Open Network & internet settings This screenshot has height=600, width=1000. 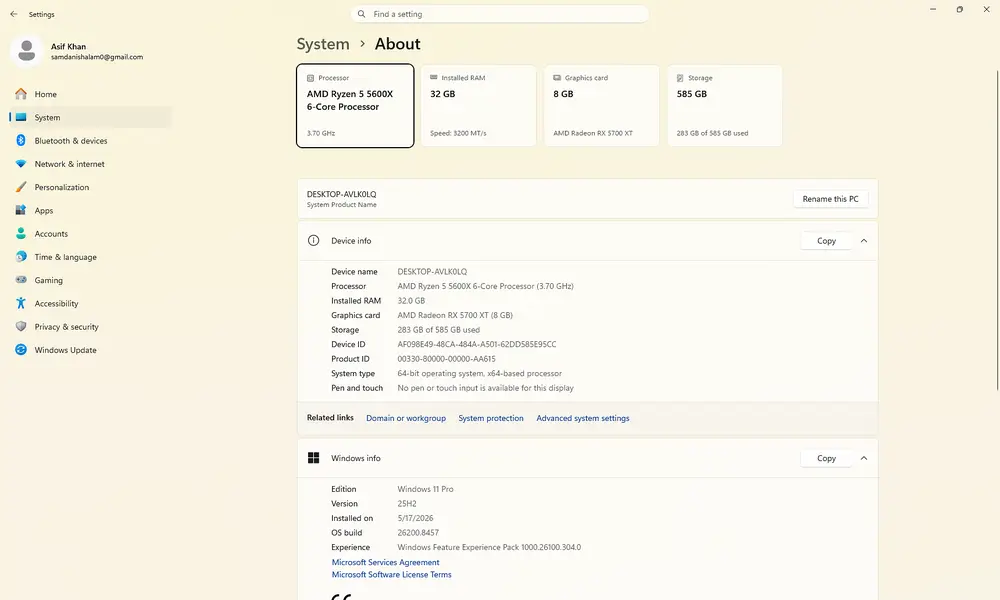(x=91, y=164)
